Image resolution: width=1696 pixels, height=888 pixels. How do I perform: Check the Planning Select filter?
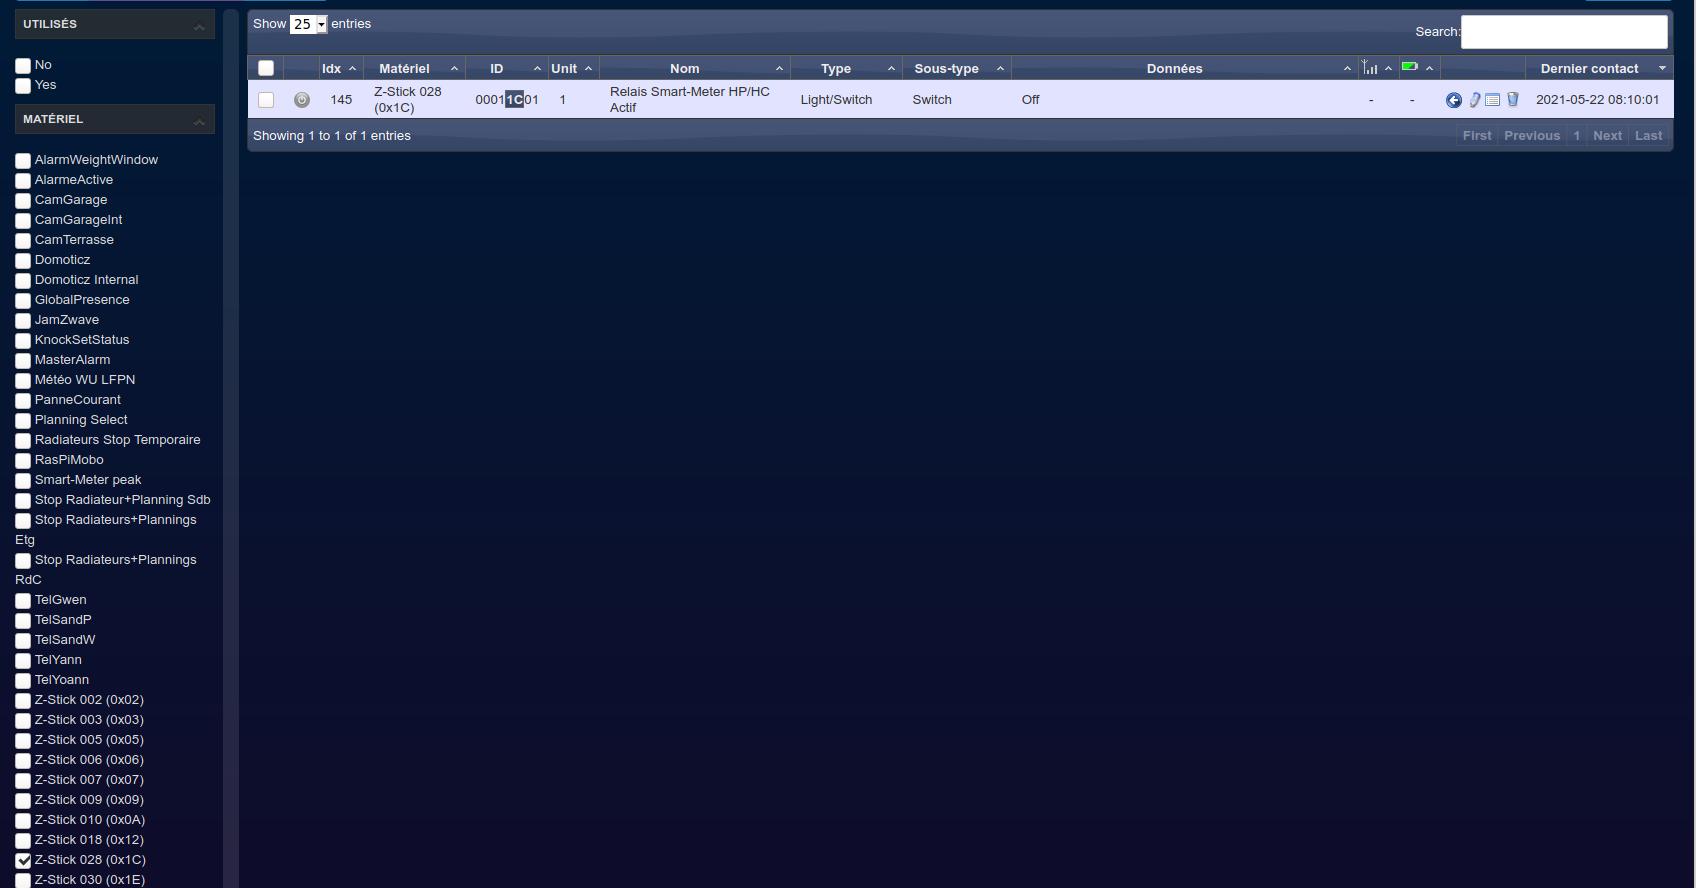tap(23, 421)
